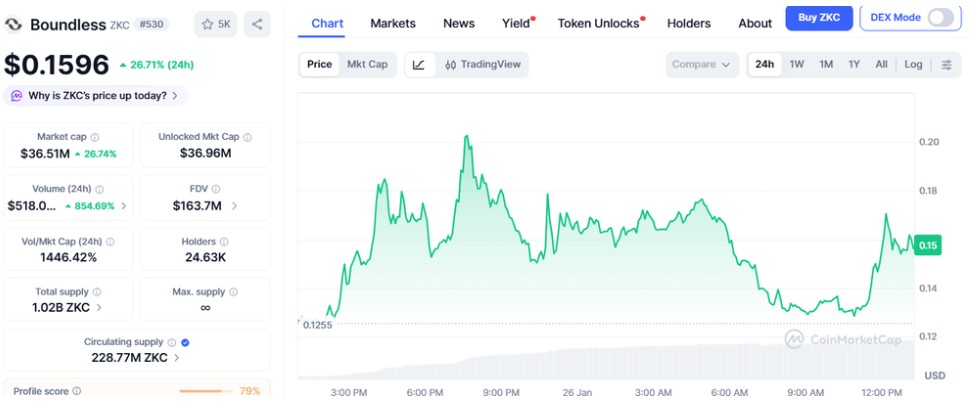Viewport: 971px width, 415px height.
Task: Click the Boundless coin logo
Action: point(14,24)
